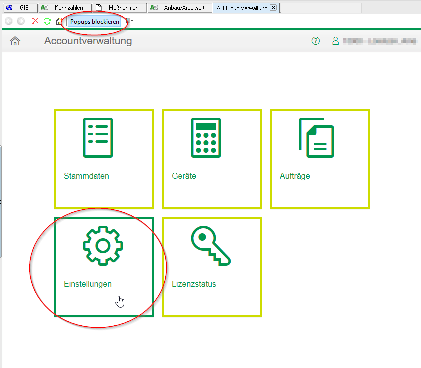The width and height of the screenshot is (421, 368).
Task: Click the blurred username in header
Action: 379,41
